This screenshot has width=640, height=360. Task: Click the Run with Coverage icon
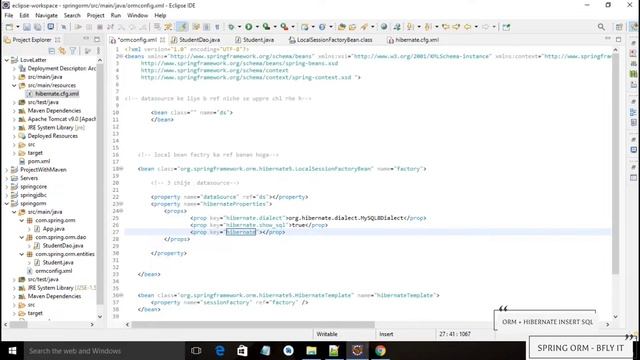266,27
